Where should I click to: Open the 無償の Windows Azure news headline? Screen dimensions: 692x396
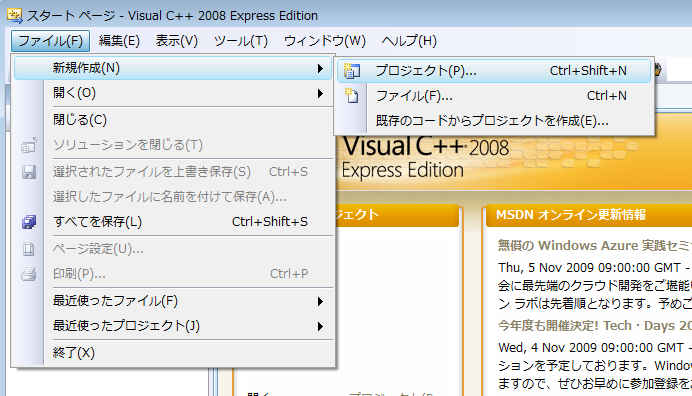tap(594, 245)
